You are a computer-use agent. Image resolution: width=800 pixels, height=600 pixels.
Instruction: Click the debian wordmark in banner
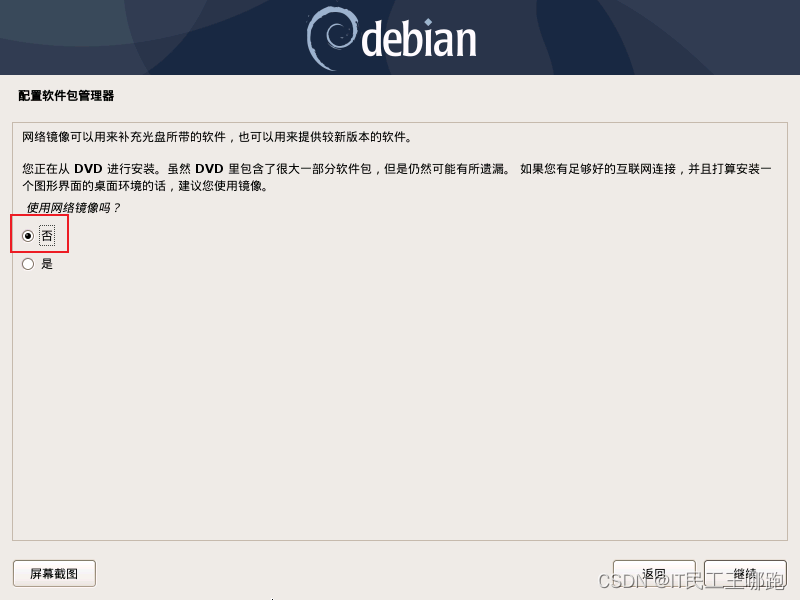(419, 39)
